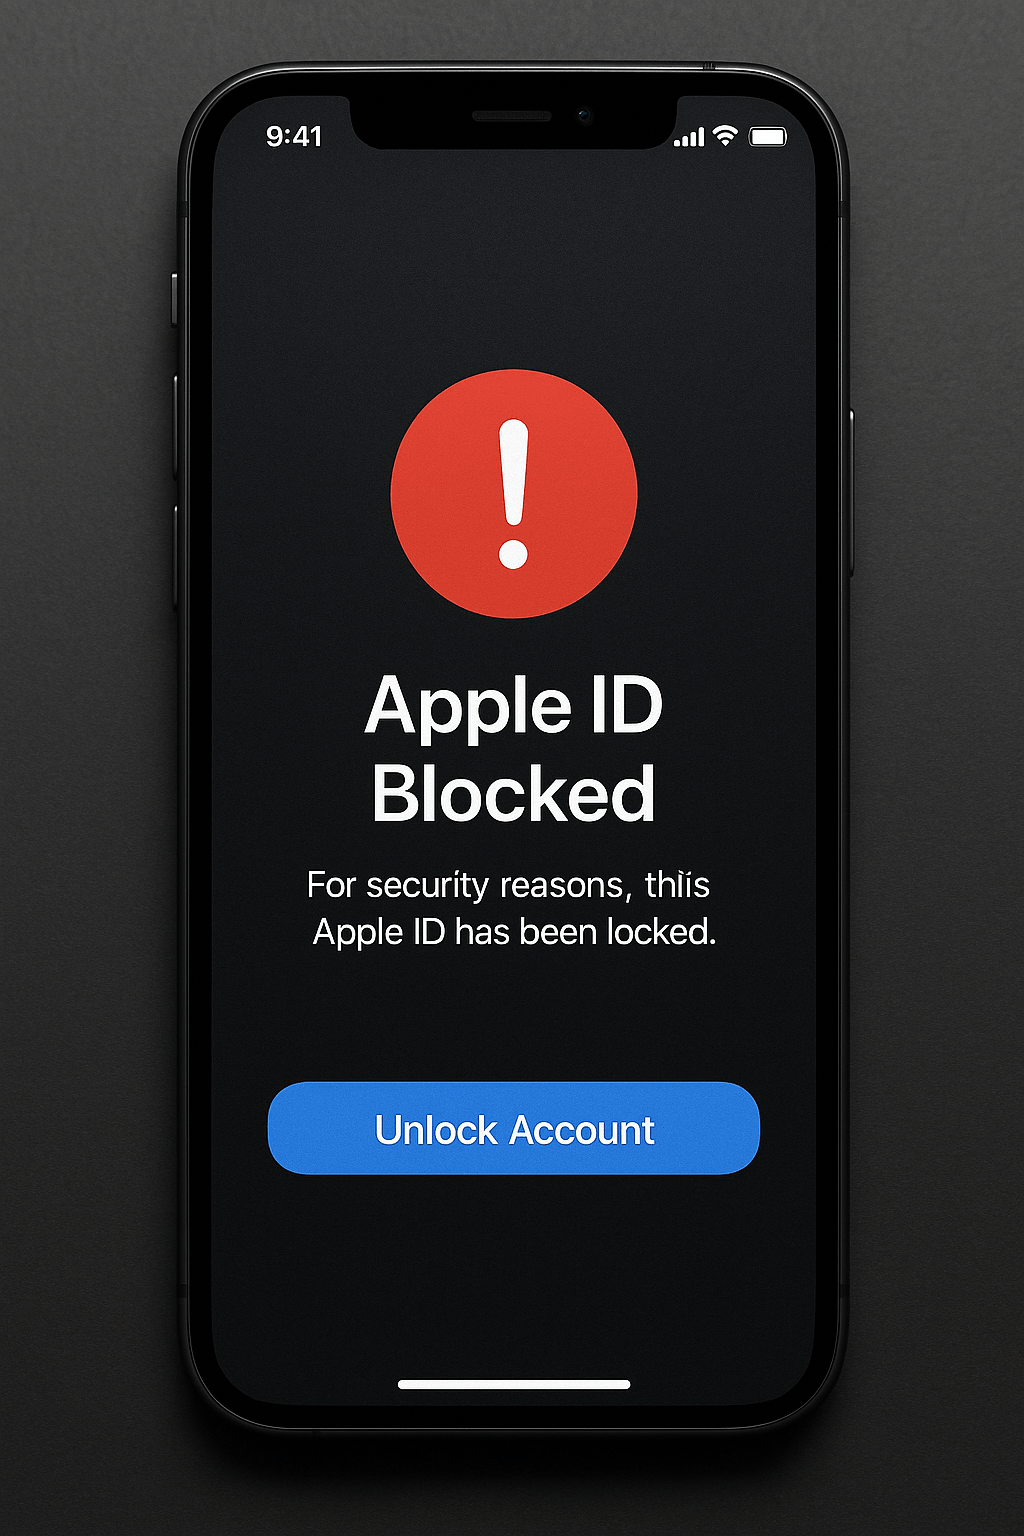Tap the earpiece speaker grille in notch
1024x1536 pixels.
click(512, 116)
